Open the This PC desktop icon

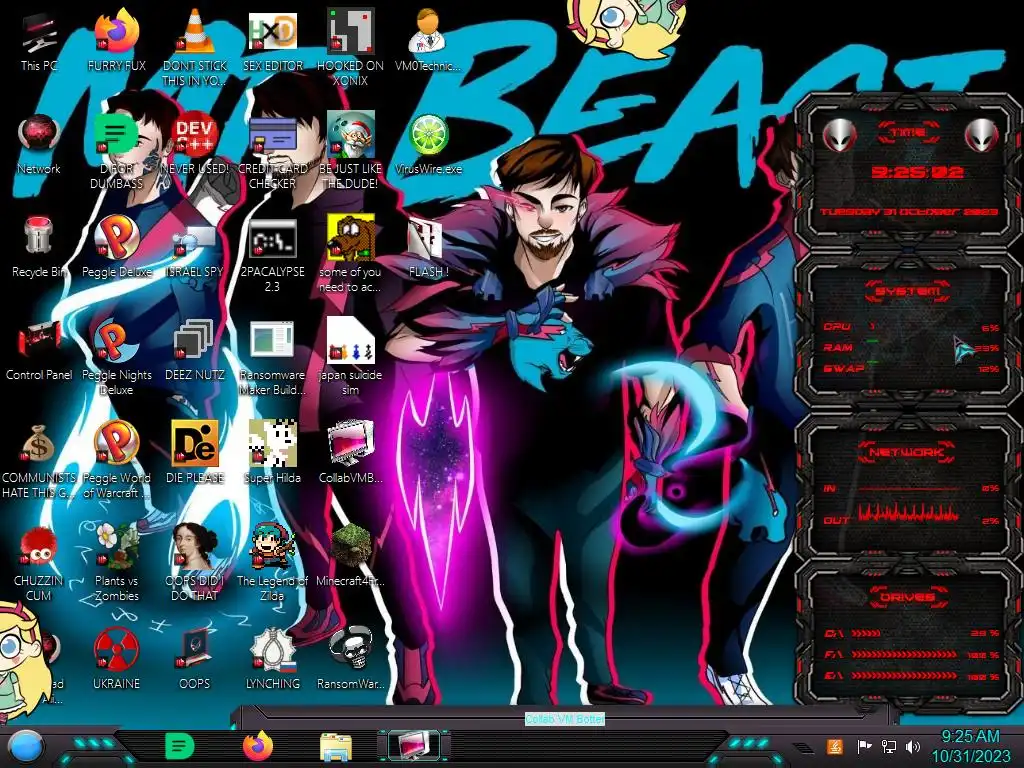point(39,33)
